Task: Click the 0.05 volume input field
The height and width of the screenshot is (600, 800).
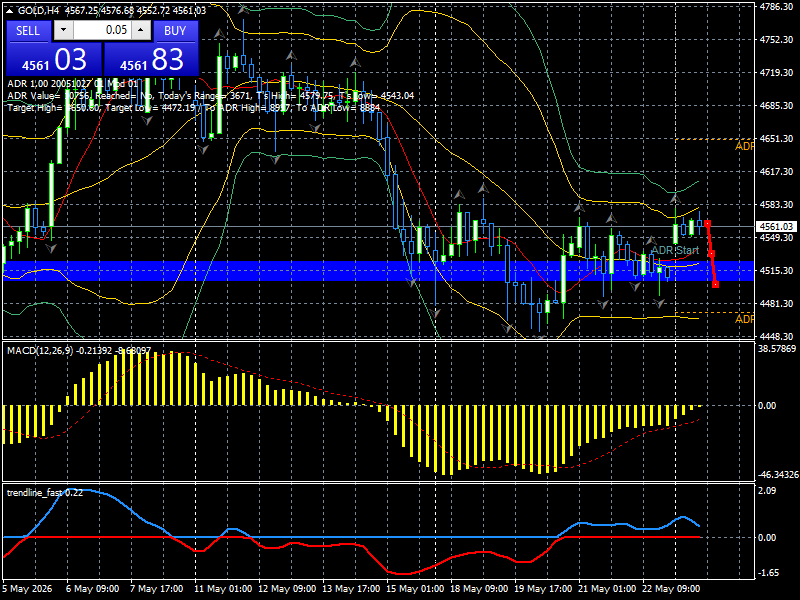Action: tap(102, 30)
